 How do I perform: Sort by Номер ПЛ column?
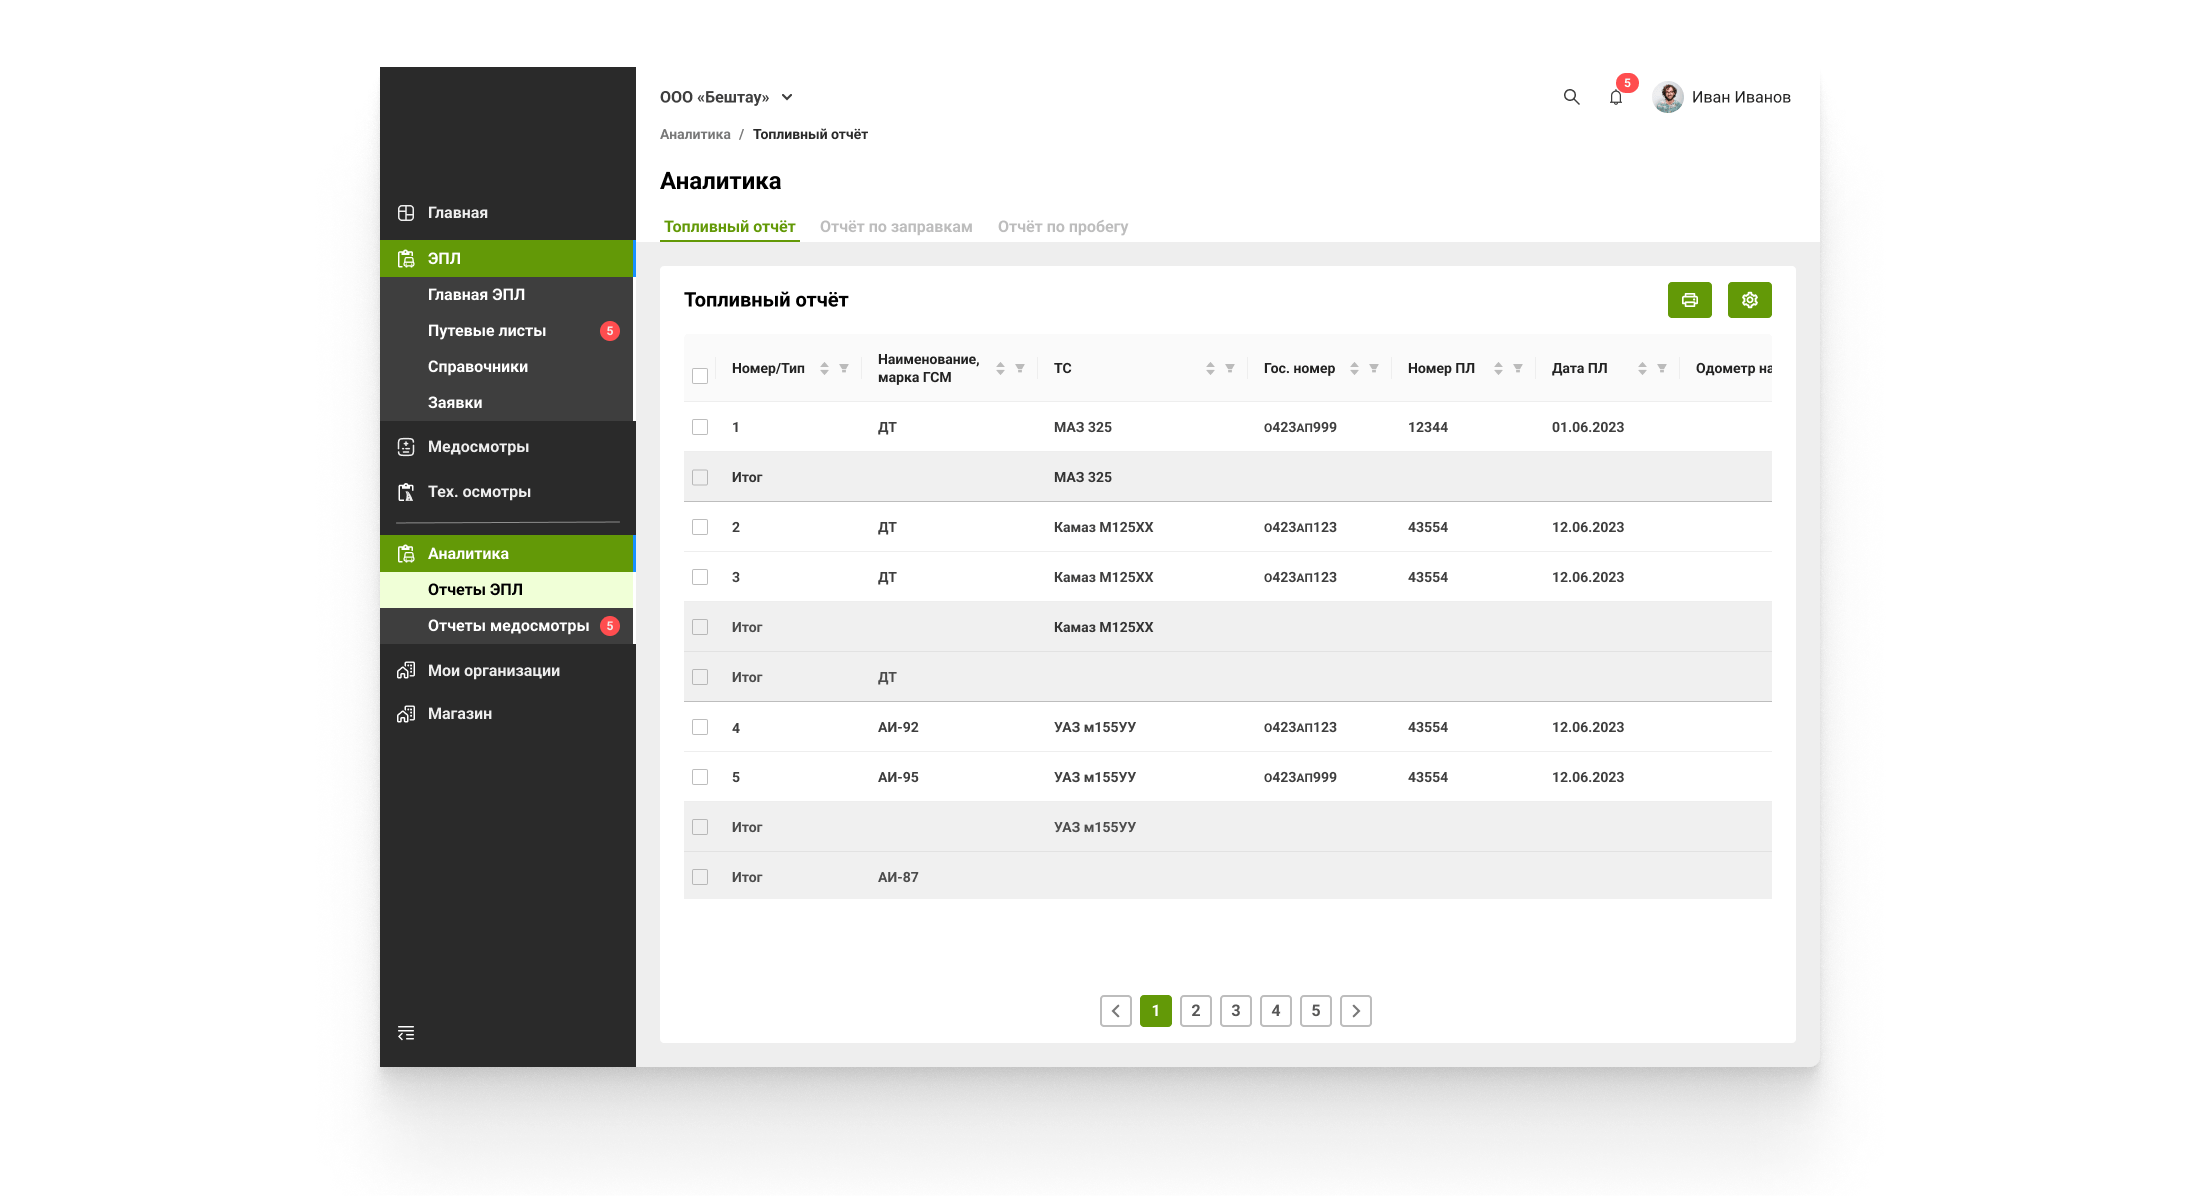pos(1498,369)
